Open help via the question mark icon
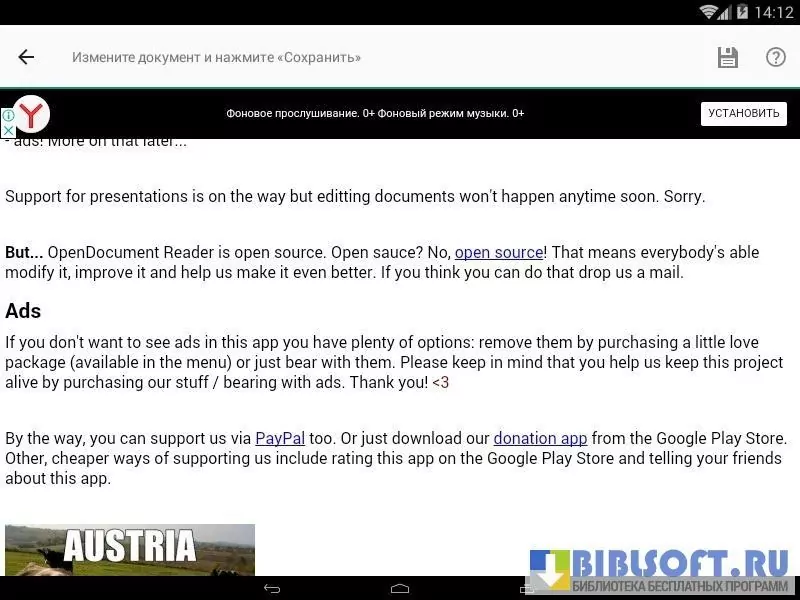 coord(776,57)
